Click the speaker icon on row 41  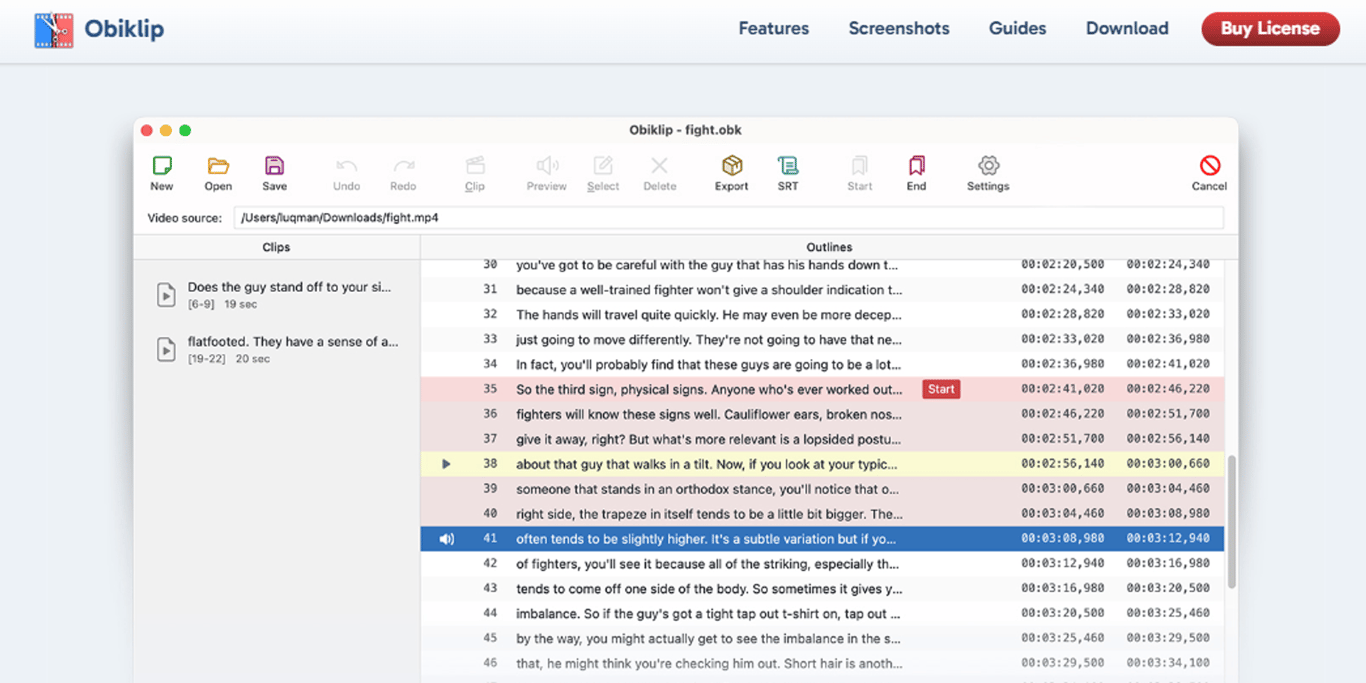tap(447, 539)
